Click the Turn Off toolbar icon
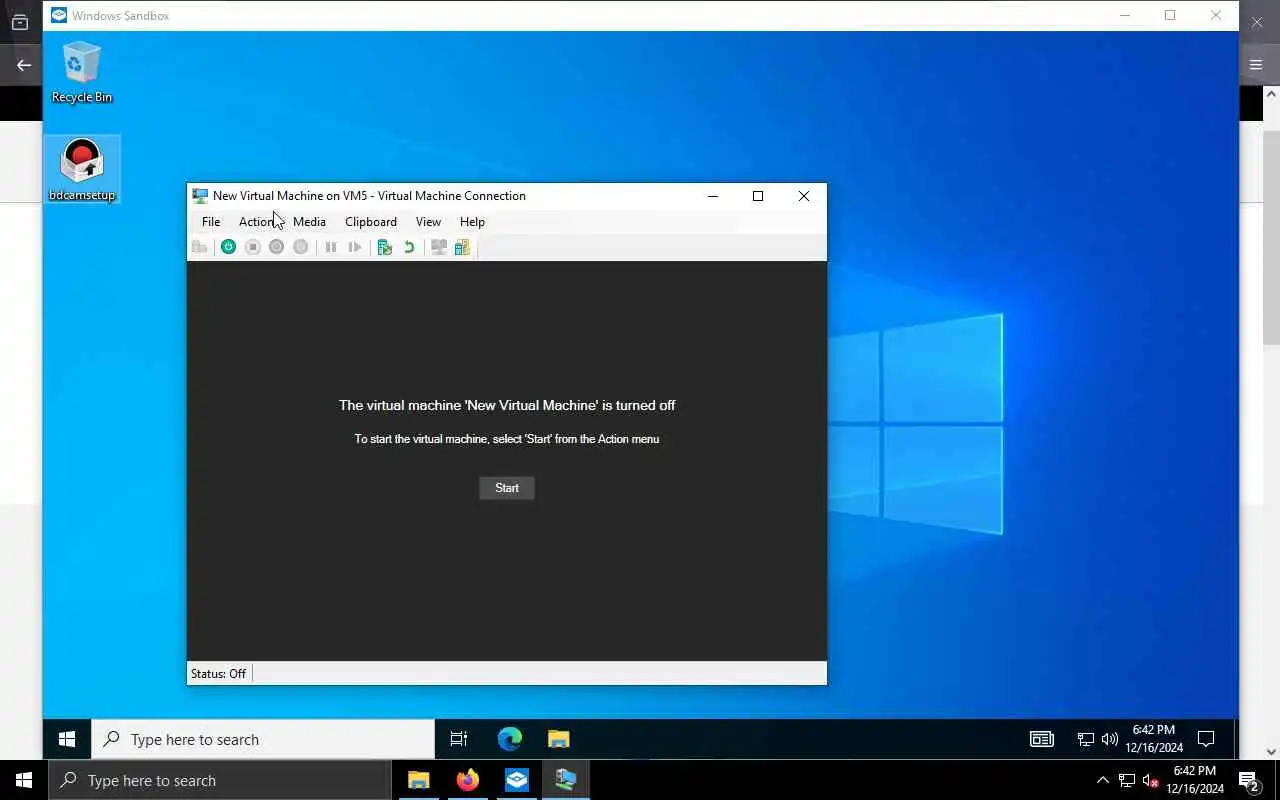The image size is (1280, 800). pos(253,247)
